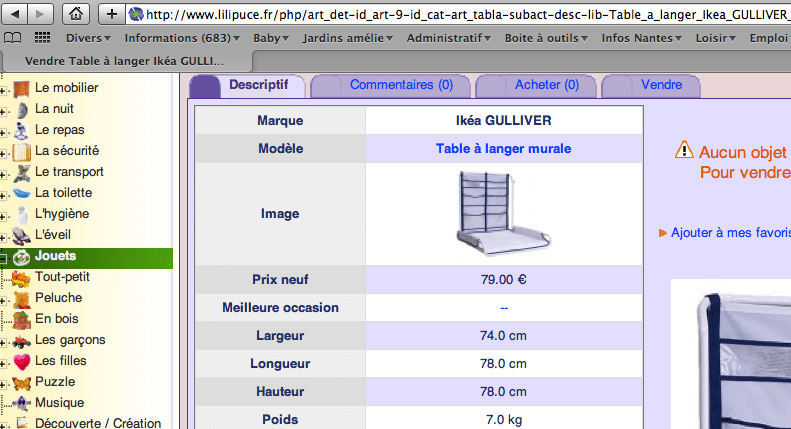Click the En bois wooden blocks icon
This screenshot has height=429, width=791.
22,320
